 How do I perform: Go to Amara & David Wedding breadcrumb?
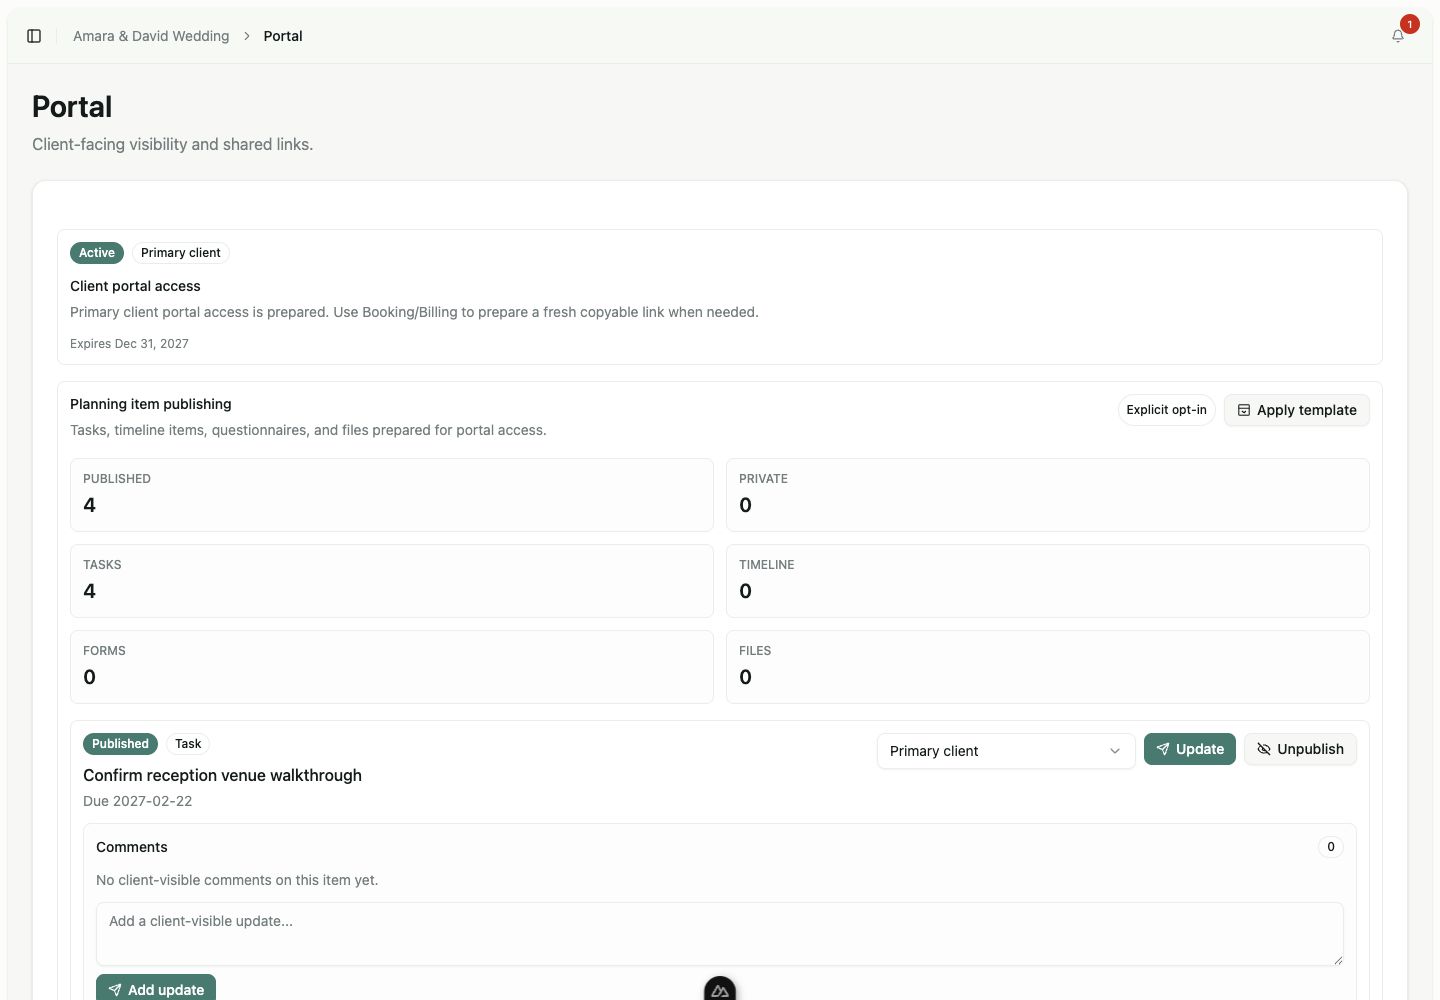(x=151, y=36)
